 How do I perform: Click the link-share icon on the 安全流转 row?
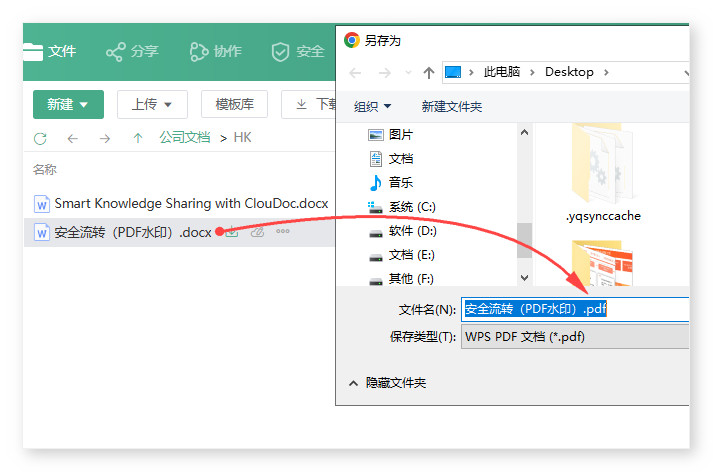[x=257, y=232]
